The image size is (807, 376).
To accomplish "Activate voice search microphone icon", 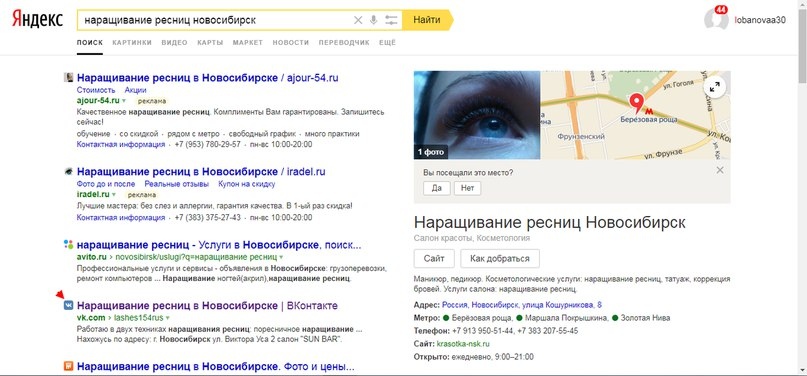I will (374, 20).
